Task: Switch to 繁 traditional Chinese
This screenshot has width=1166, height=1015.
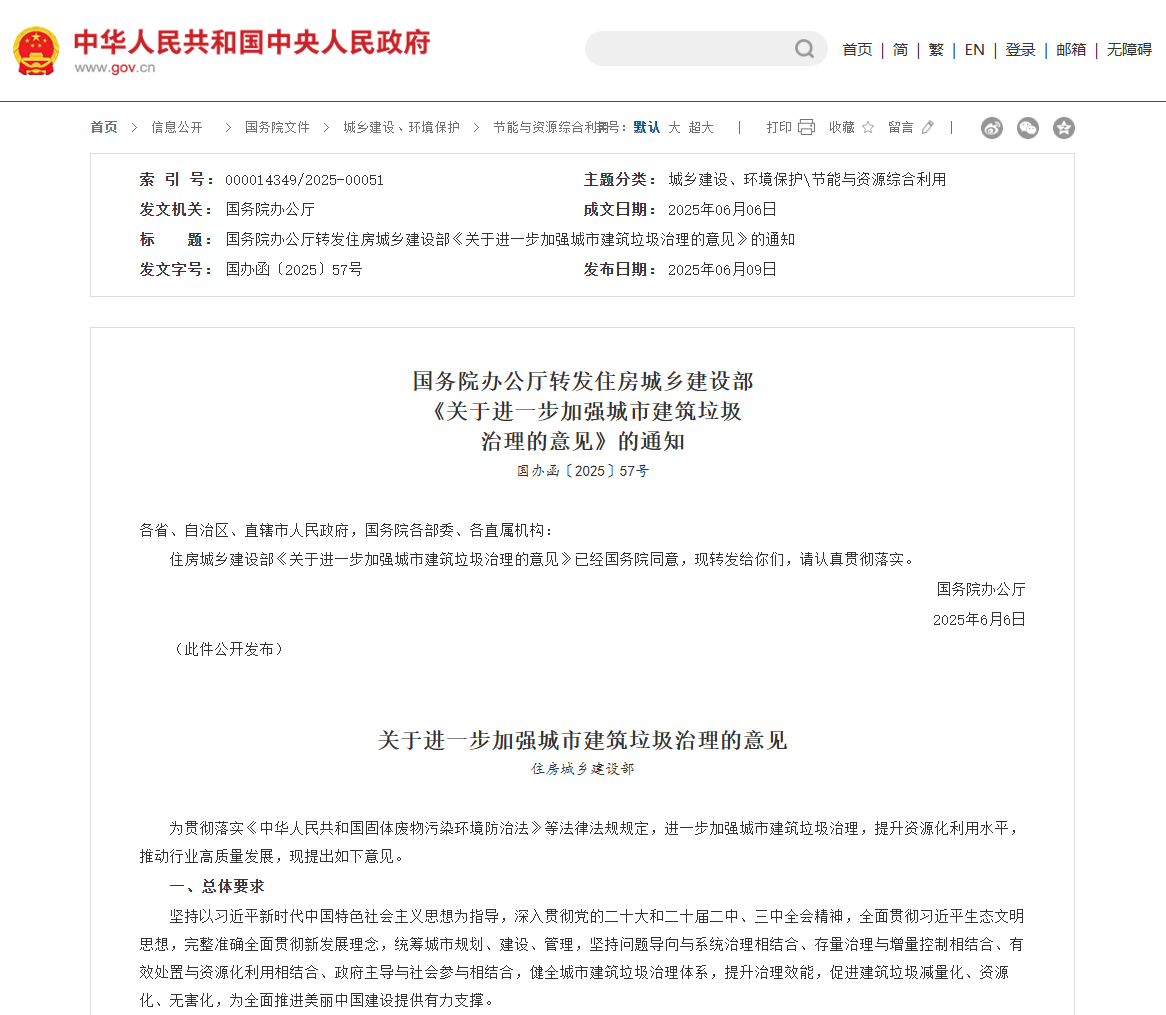Action: click(x=935, y=49)
